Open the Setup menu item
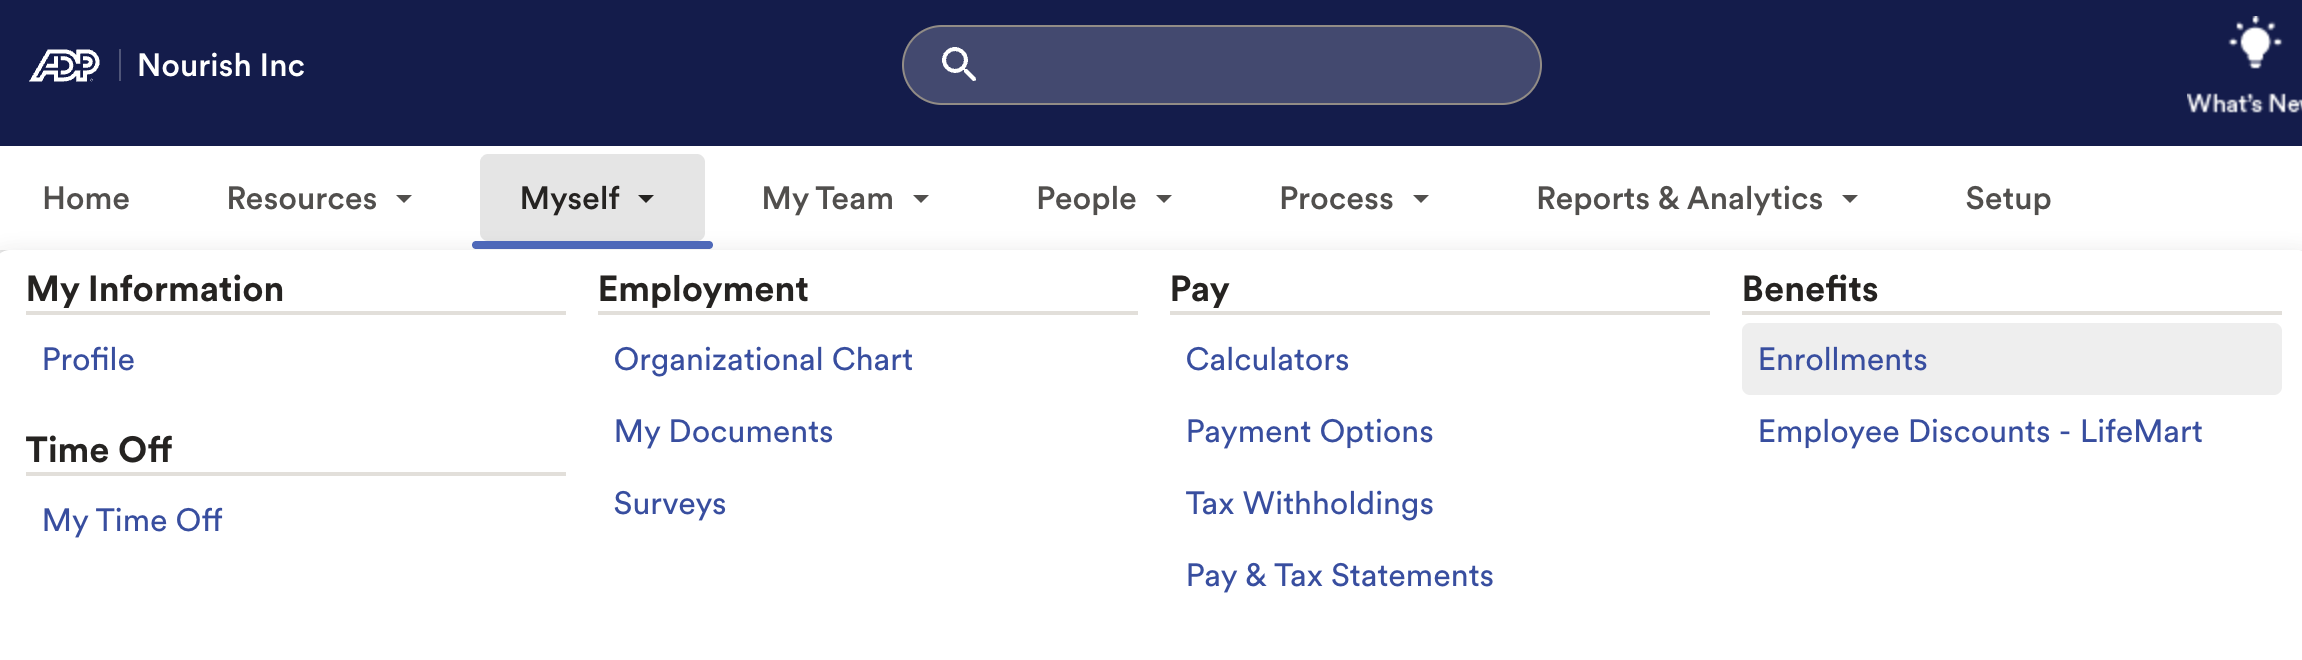2302x660 pixels. [x=2008, y=199]
